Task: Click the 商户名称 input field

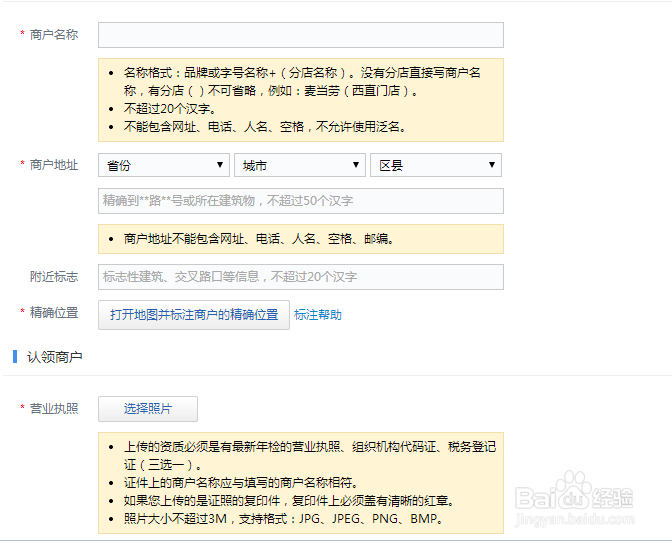Action: pyautogui.click(x=300, y=35)
